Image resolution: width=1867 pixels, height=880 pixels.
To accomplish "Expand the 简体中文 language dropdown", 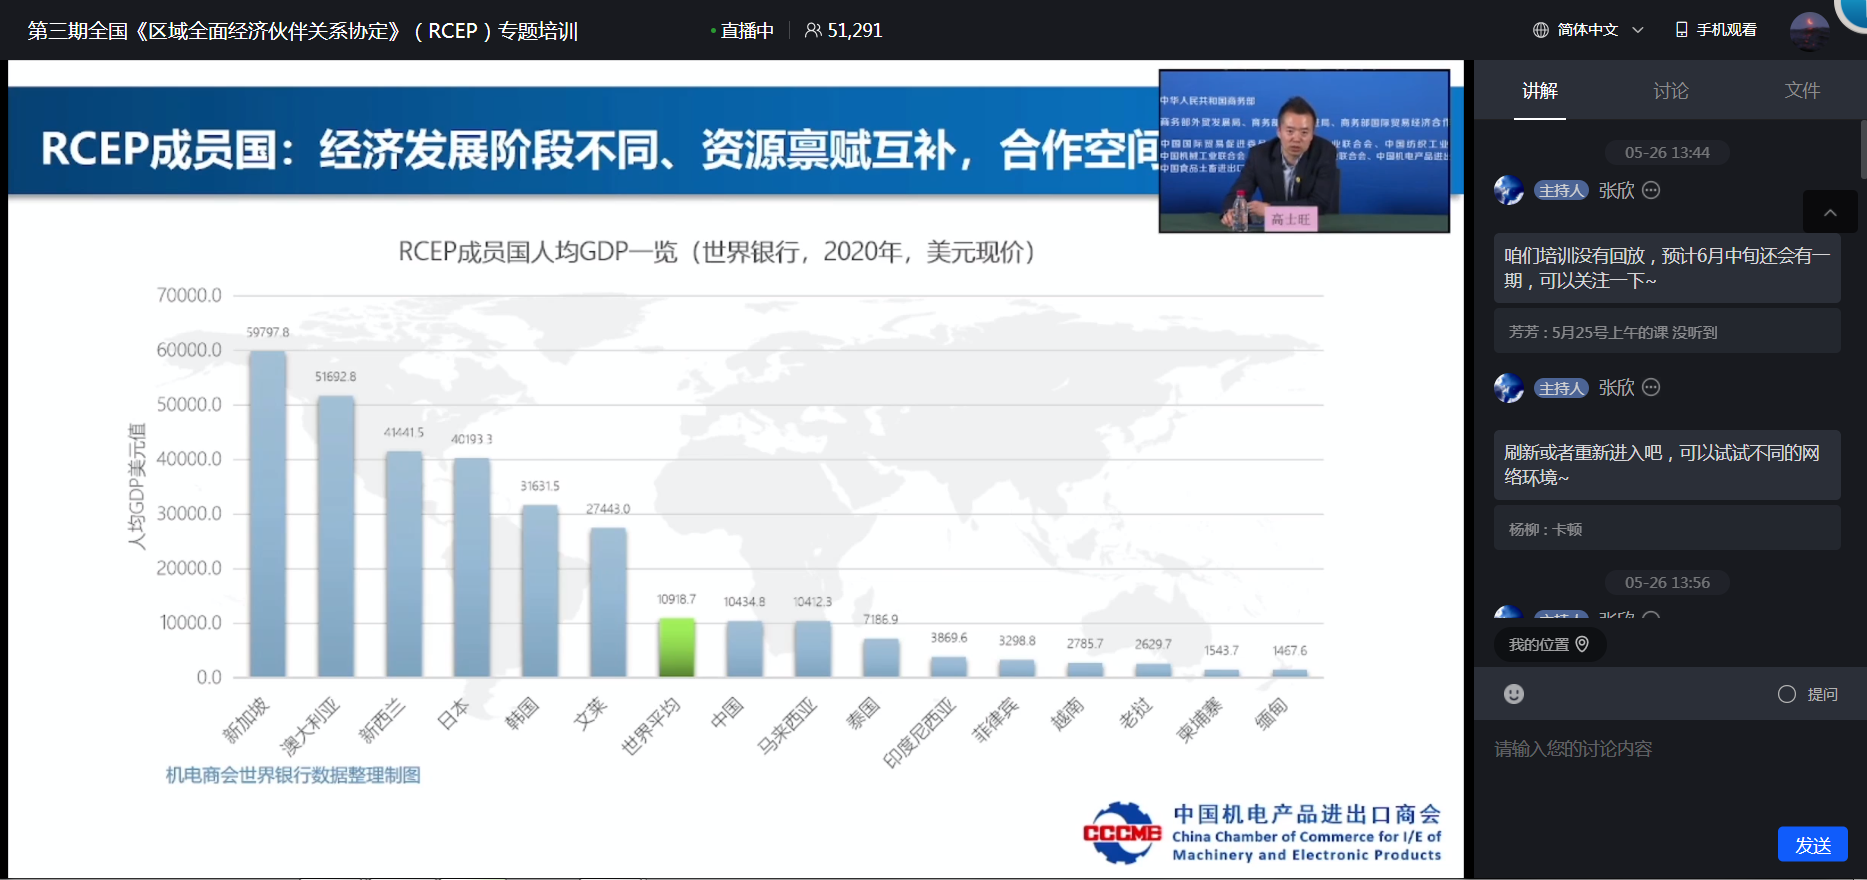I will [1588, 30].
